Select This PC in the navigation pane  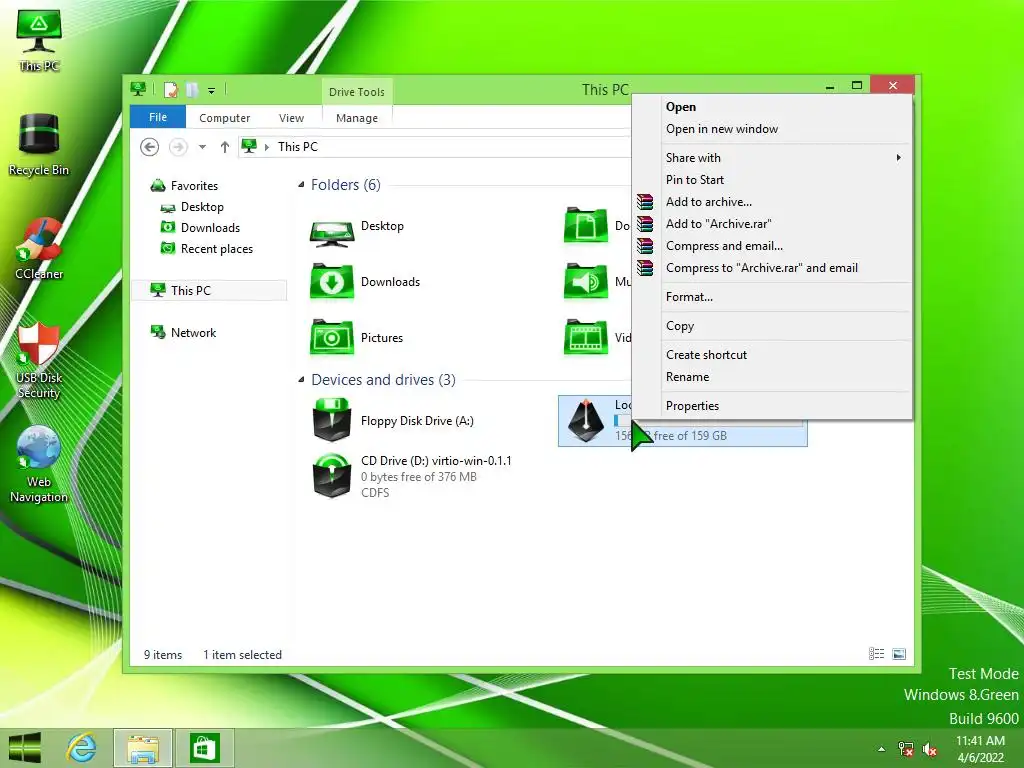point(209,290)
